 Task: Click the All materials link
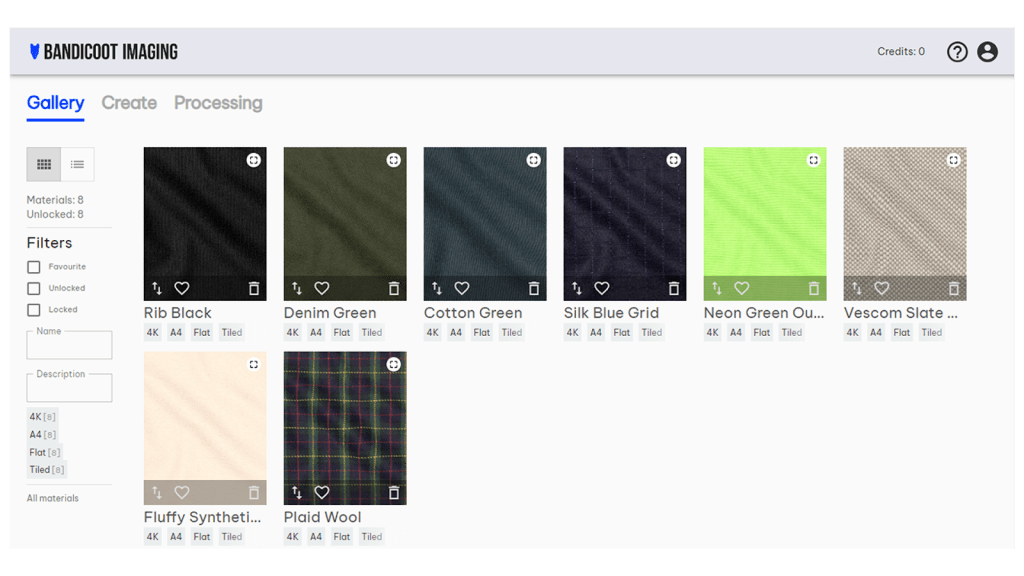tap(53, 498)
